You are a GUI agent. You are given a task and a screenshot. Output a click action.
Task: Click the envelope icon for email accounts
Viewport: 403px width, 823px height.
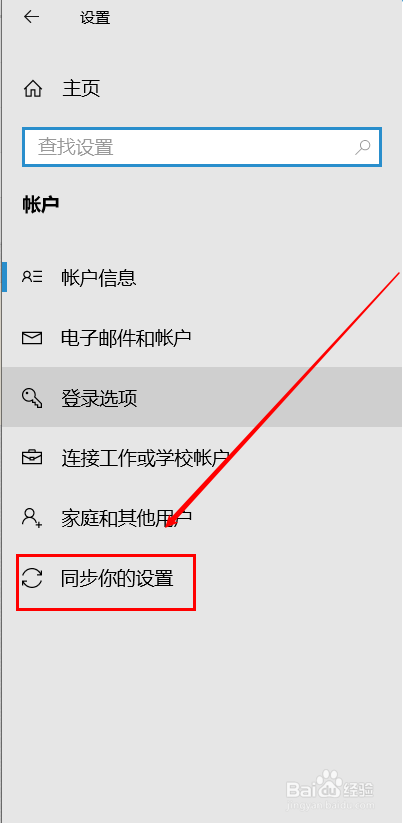tap(32, 337)
